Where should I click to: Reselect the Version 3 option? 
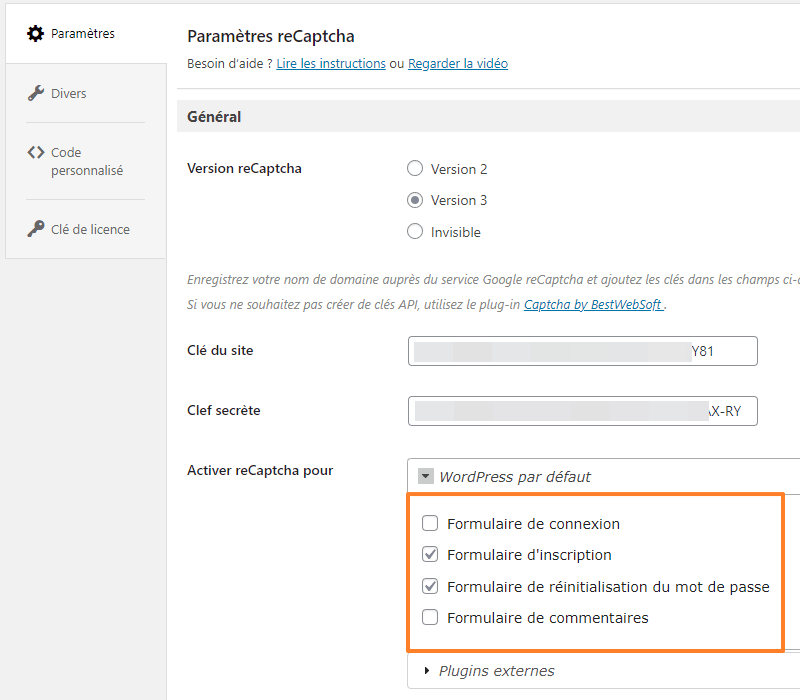coord(415,200)
